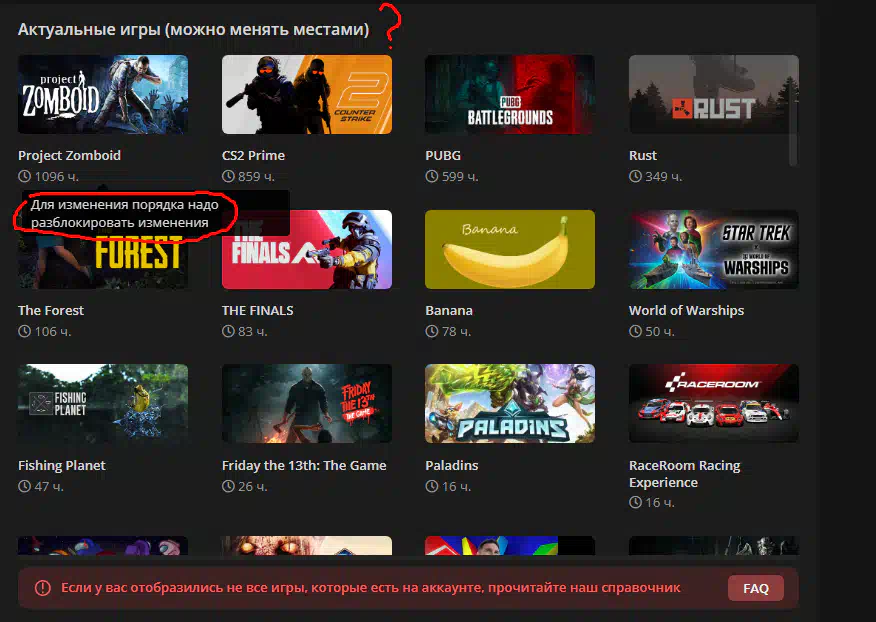This screenshot has width=876, height=622.
Task: Open the Project Zomboid game thumbnail
Action: (x=103, y=94)
